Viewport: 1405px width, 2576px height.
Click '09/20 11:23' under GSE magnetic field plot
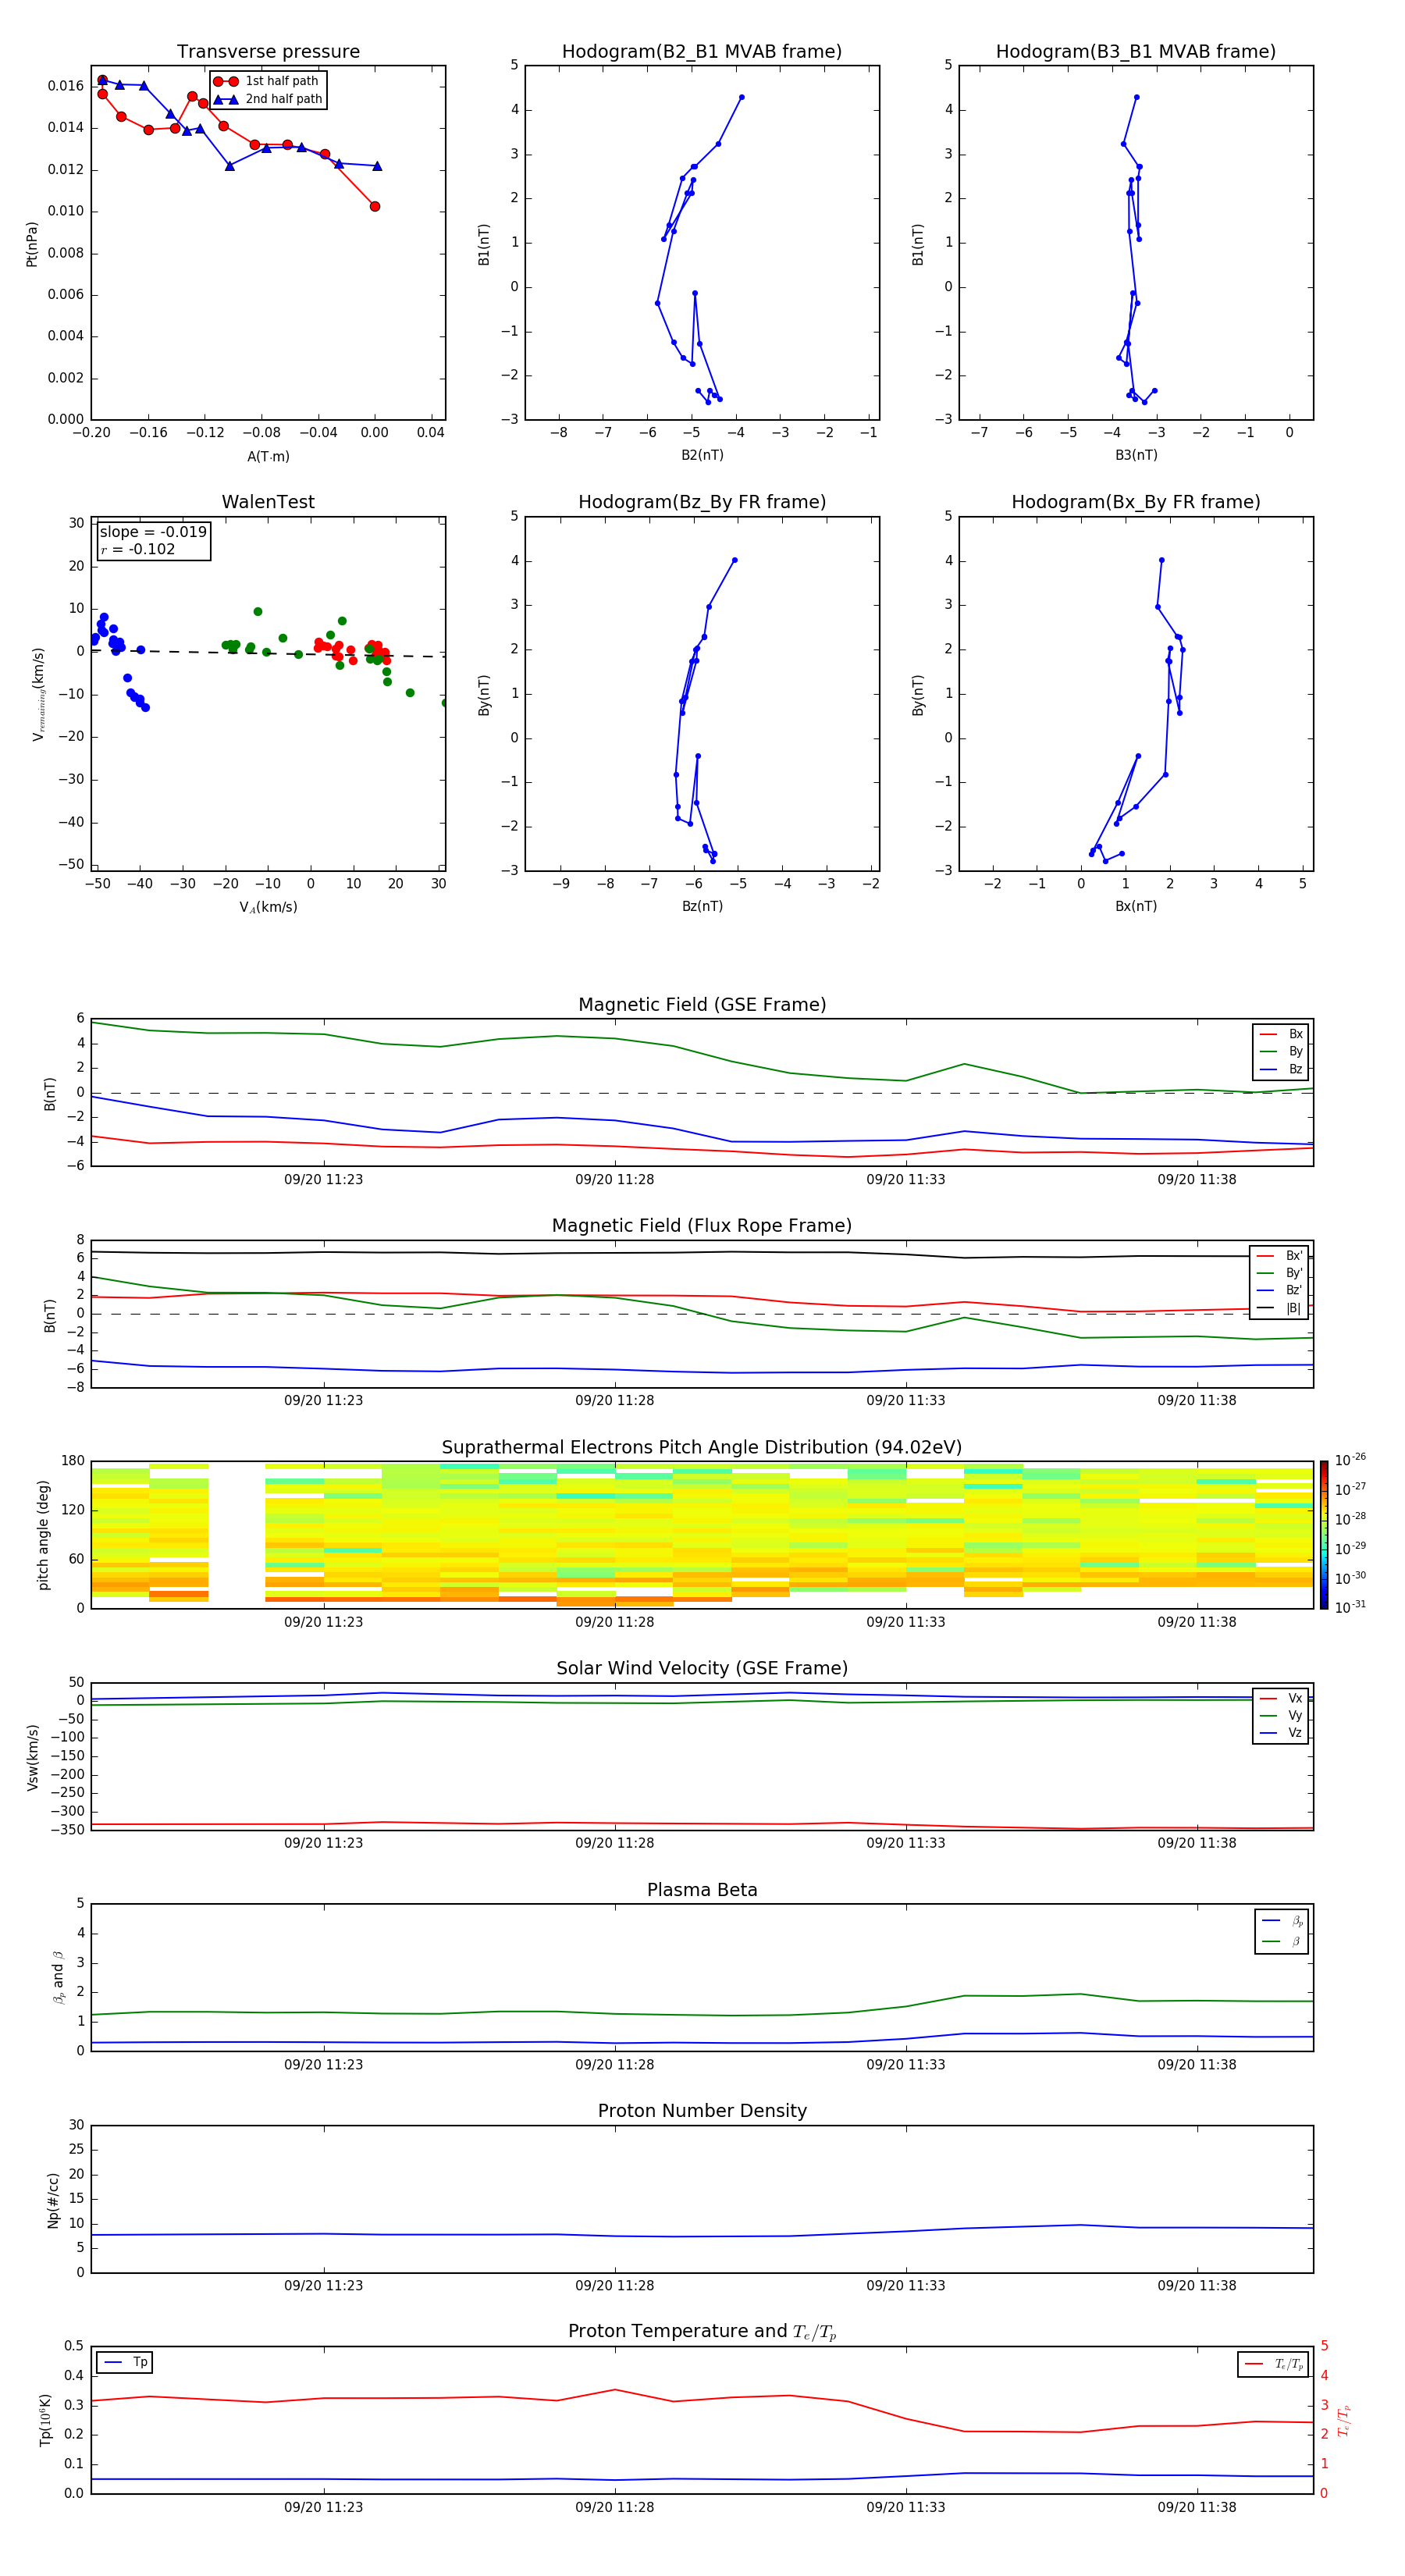coord(323,1180)
